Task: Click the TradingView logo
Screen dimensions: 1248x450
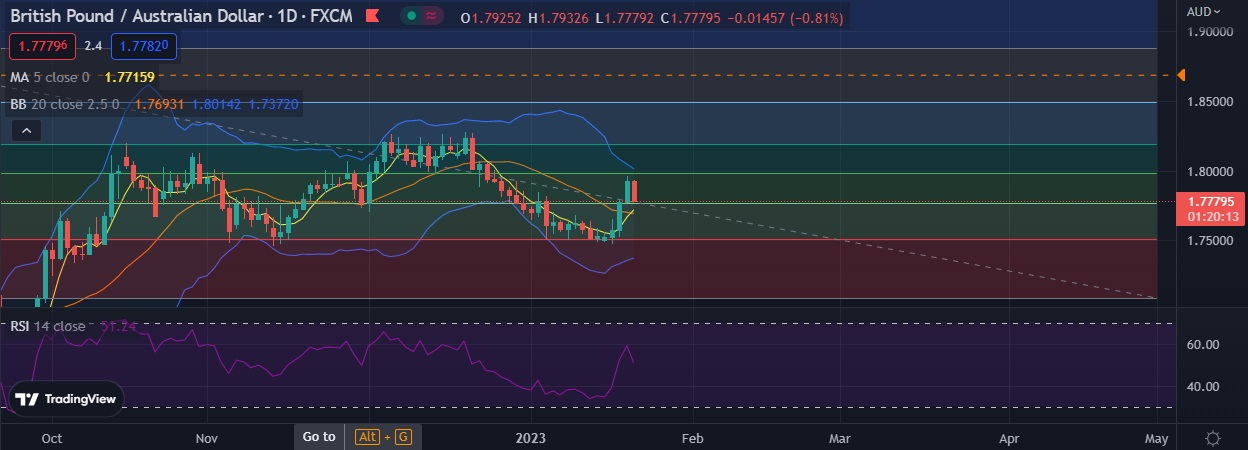Action: [x=68, y=399]
